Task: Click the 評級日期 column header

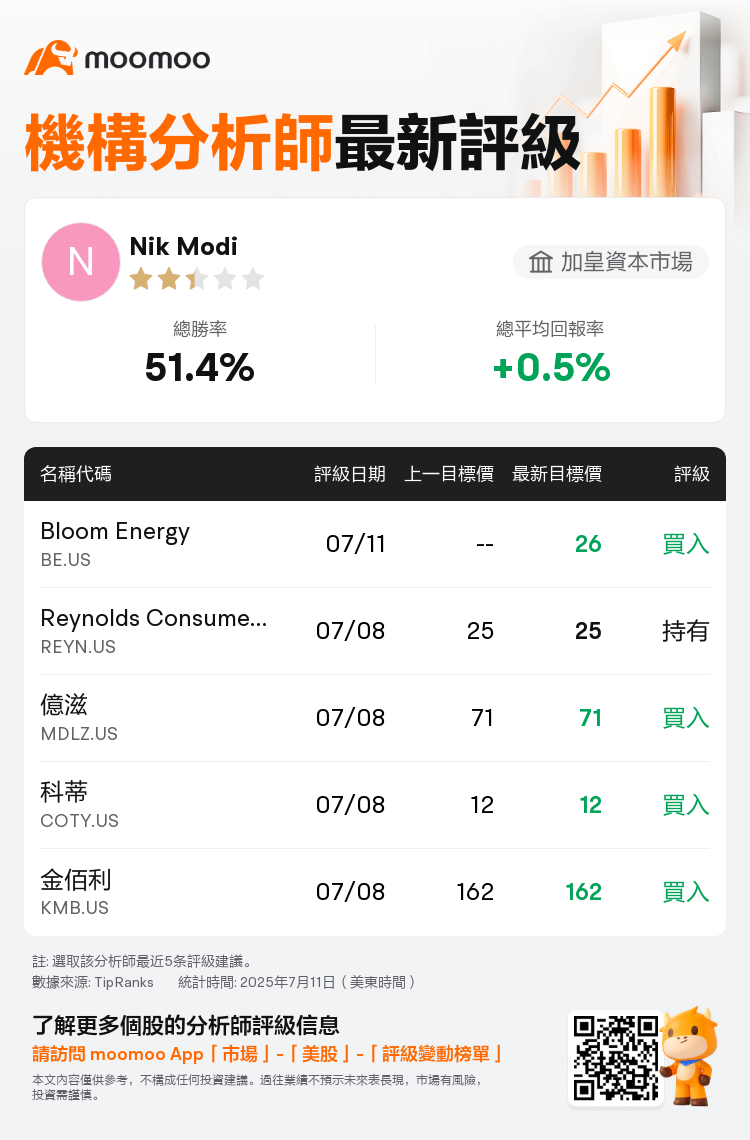Action: coord(350,474)
